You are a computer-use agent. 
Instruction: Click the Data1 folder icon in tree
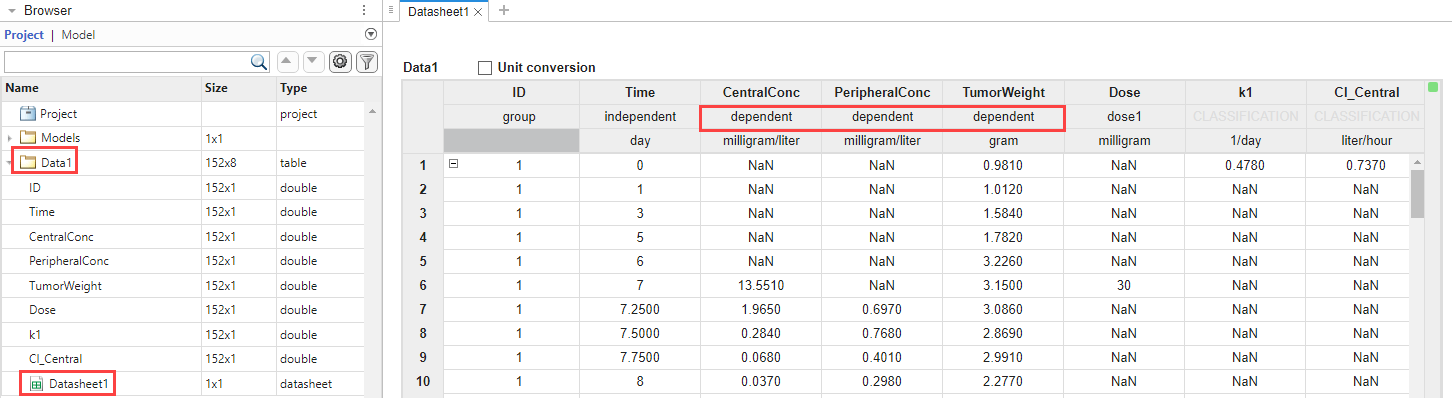click(x=28, y=162)
